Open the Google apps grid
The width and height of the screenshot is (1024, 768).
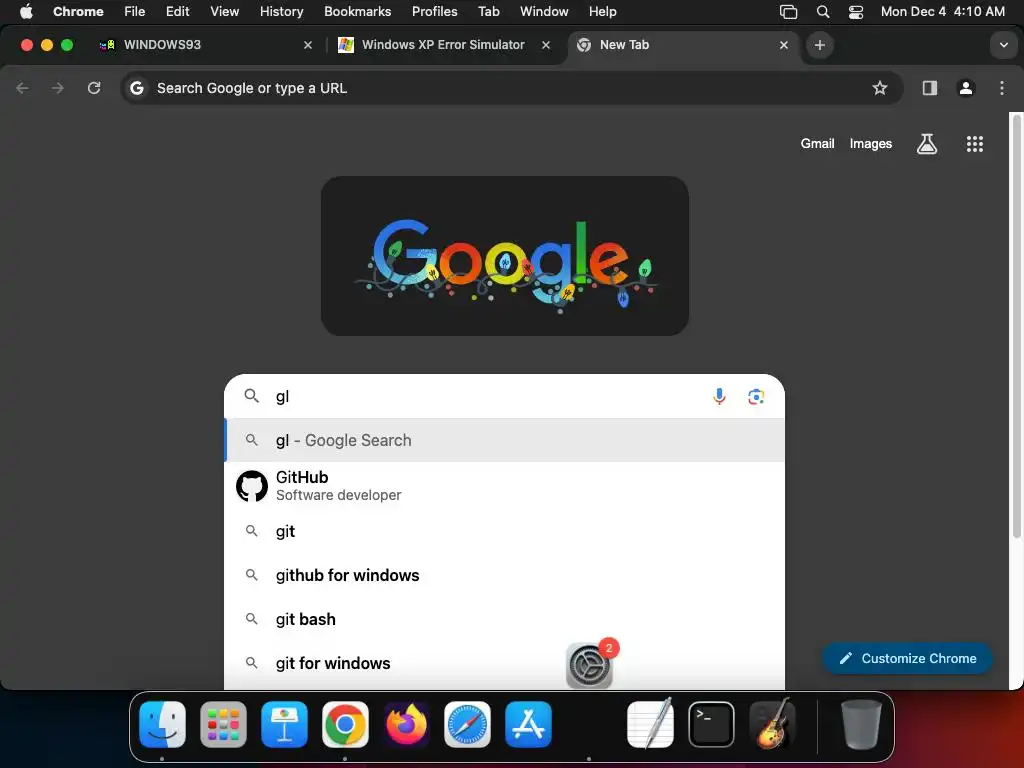pos(974,144)
